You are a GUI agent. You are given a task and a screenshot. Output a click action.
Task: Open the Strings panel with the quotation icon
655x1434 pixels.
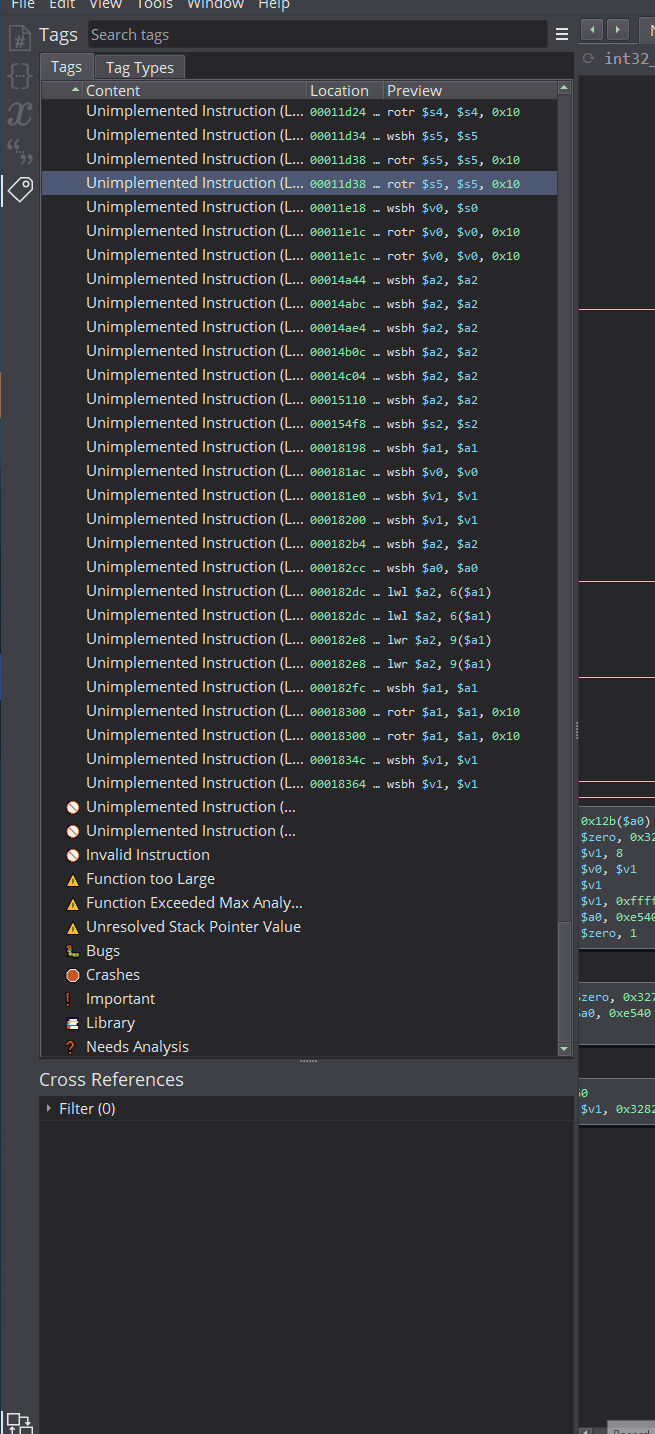click(x=18, y=151)
